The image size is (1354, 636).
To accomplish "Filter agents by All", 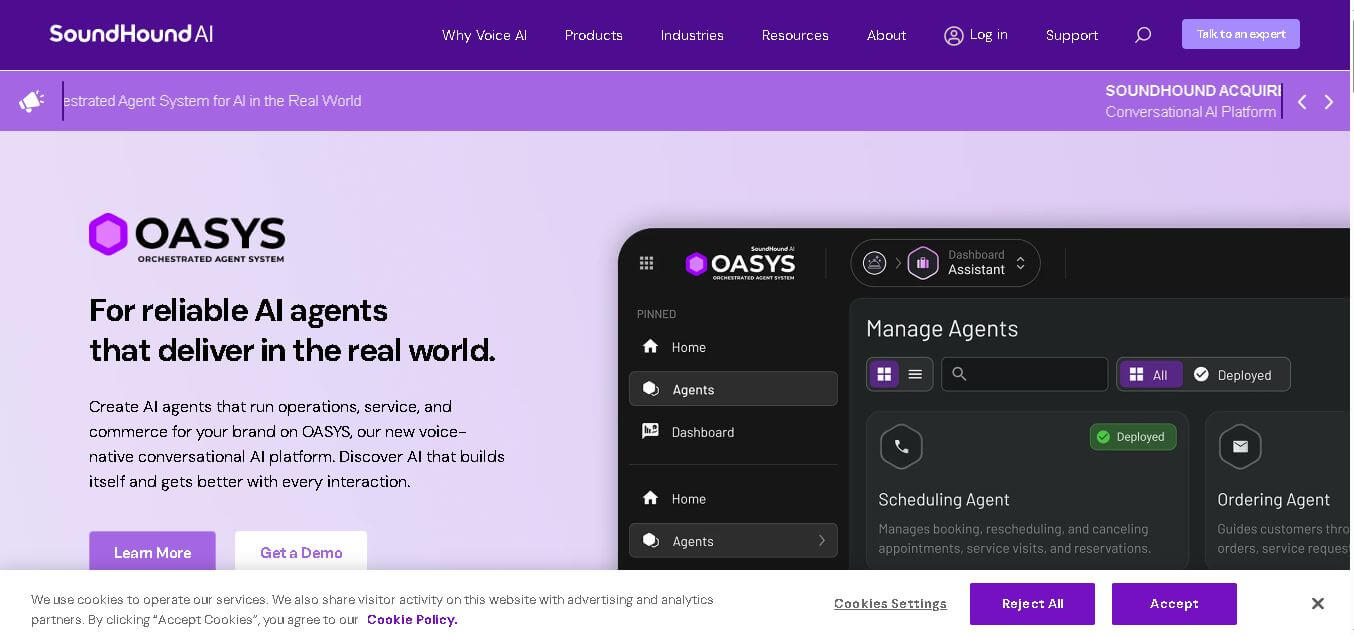I will (1150, 375).
